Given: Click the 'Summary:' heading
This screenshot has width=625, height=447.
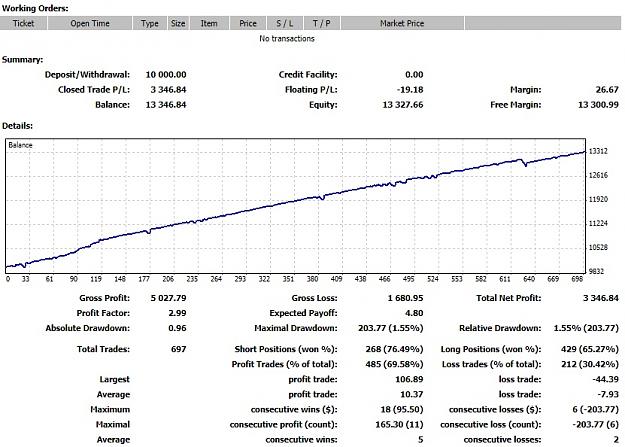Looking at the screenshot, I should [22, 60].
